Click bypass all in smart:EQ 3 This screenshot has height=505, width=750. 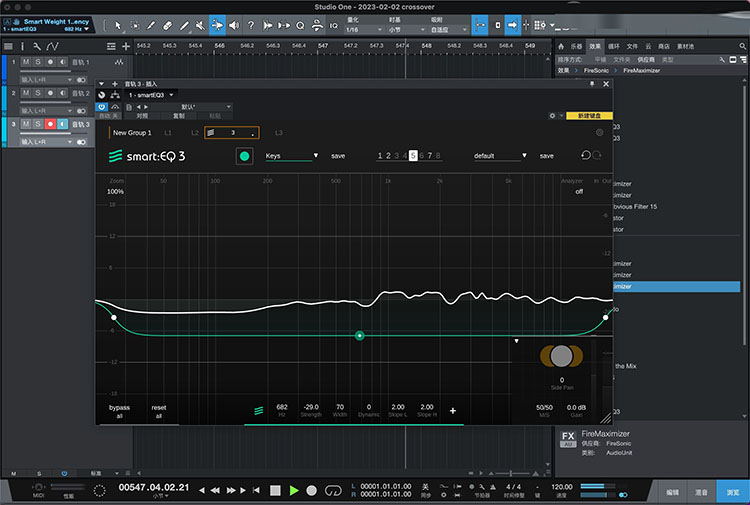tap(119, 411)
